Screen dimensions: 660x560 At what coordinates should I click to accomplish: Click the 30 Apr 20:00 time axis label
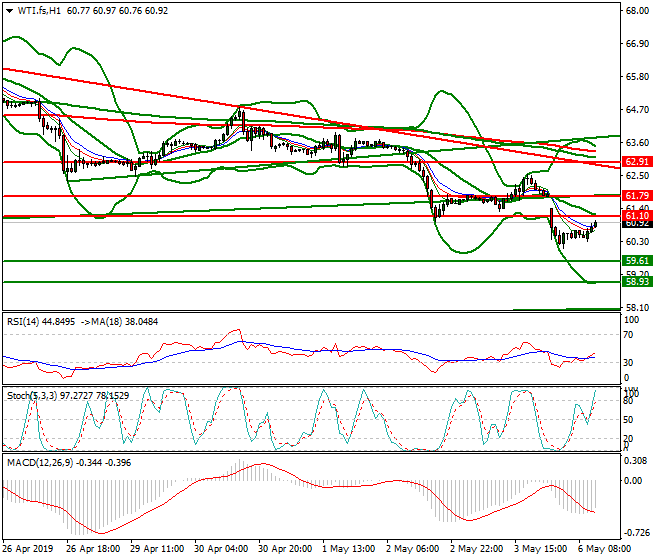(285, 549)
